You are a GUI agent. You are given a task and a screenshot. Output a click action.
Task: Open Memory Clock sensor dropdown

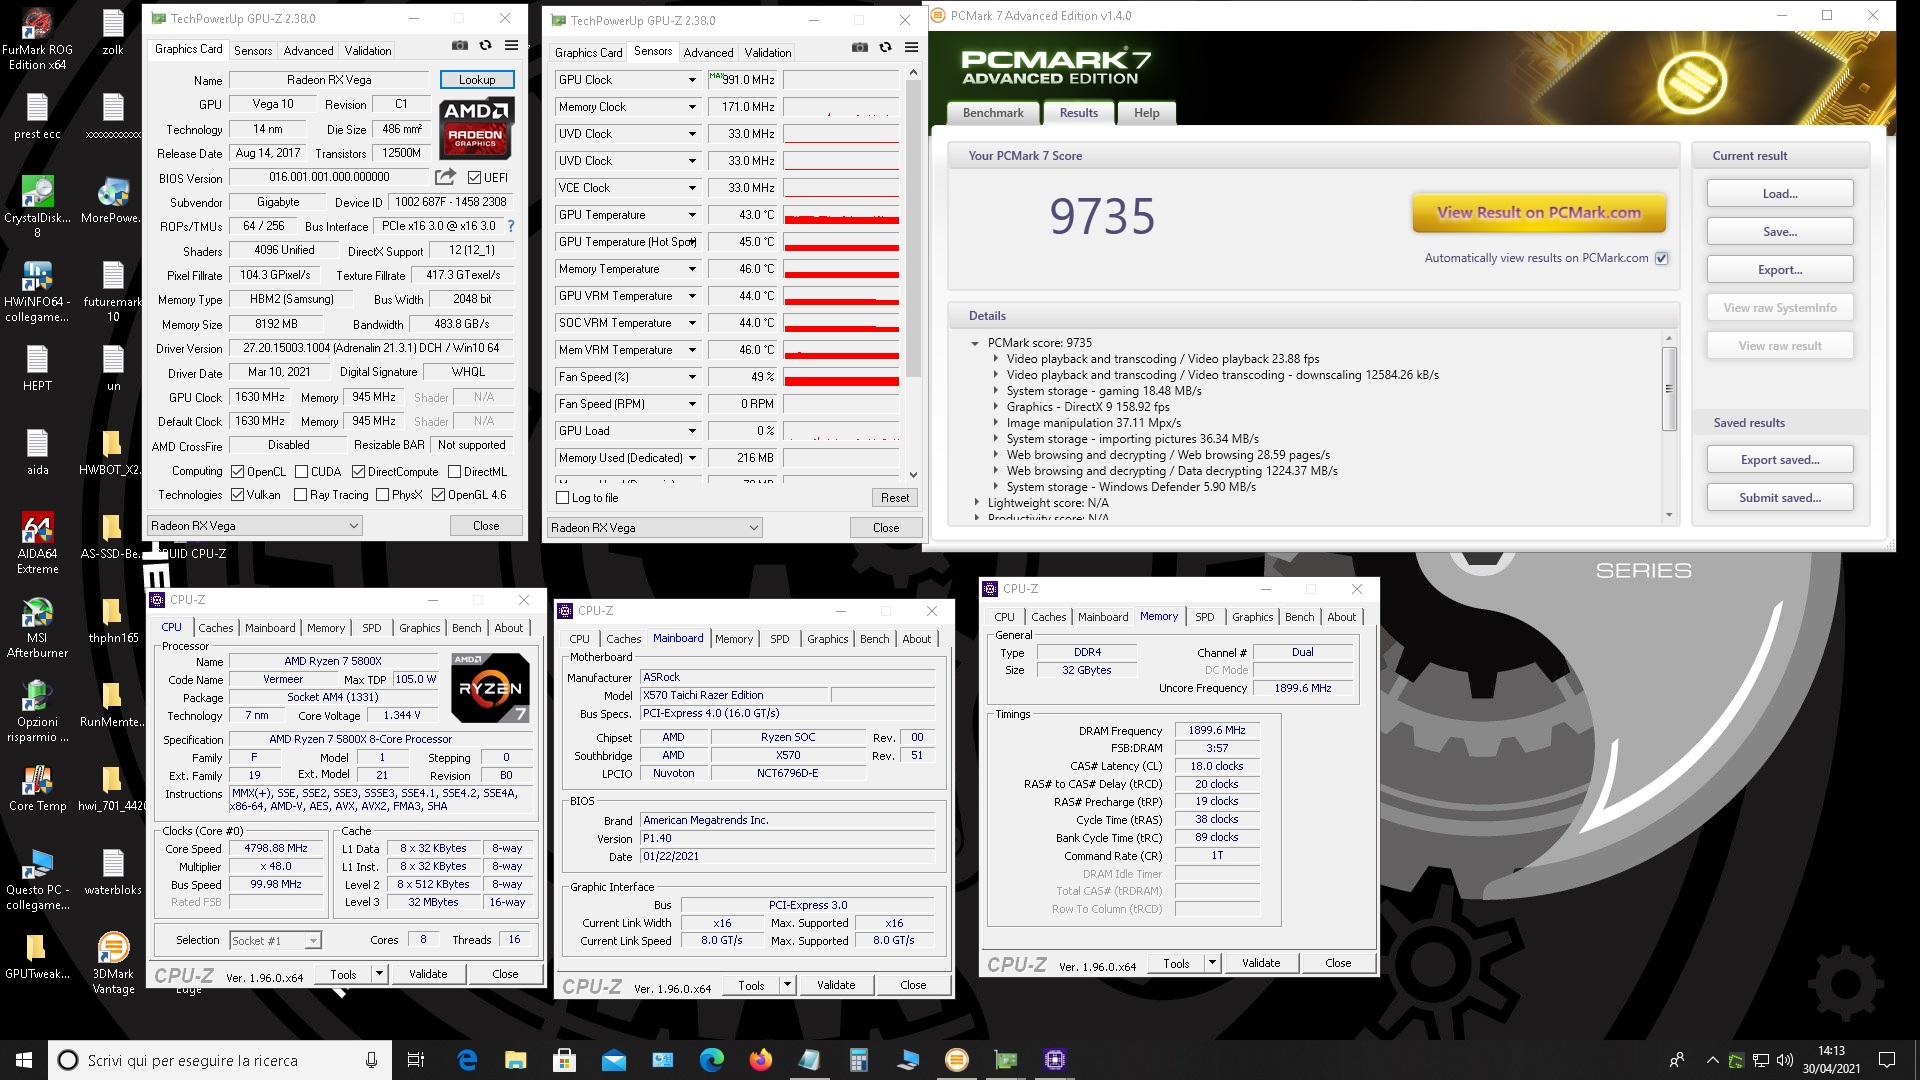(692, 107)
